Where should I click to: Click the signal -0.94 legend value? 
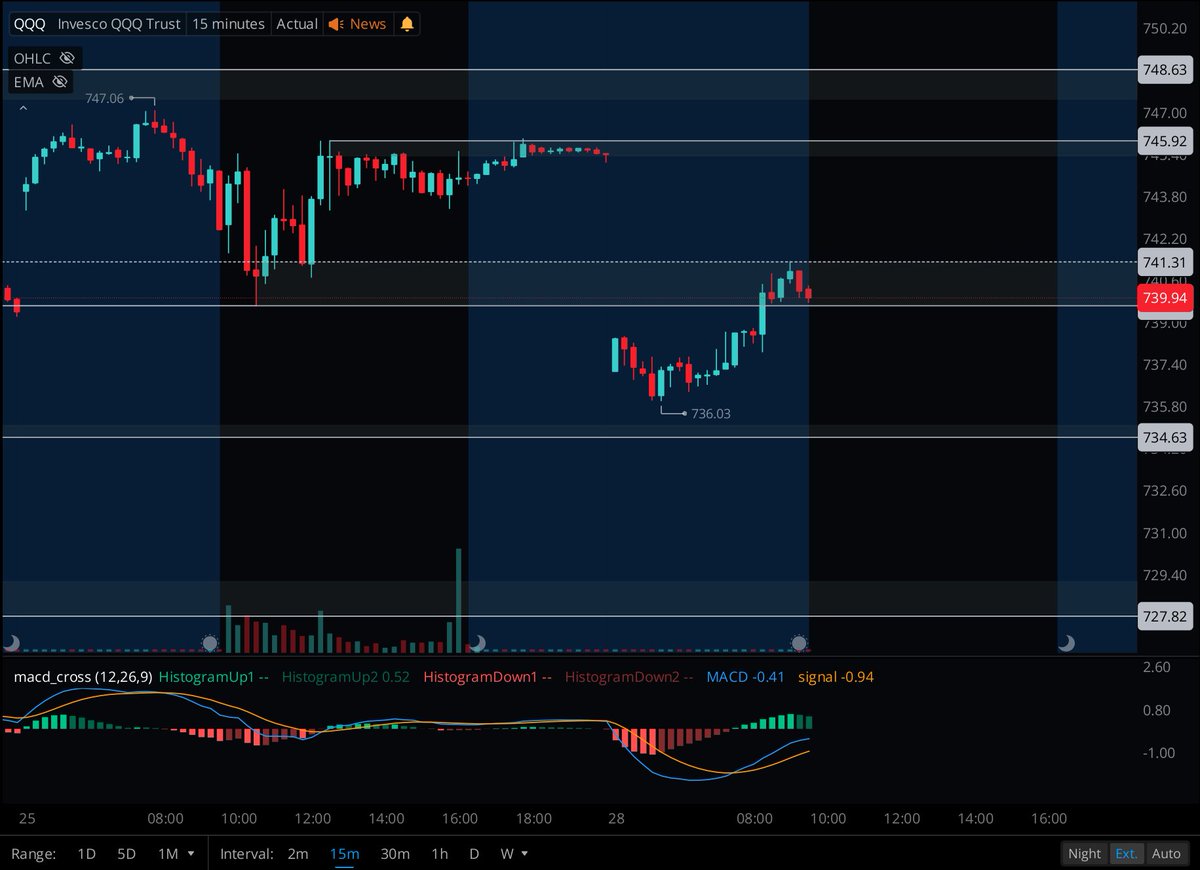coord(836,677)
